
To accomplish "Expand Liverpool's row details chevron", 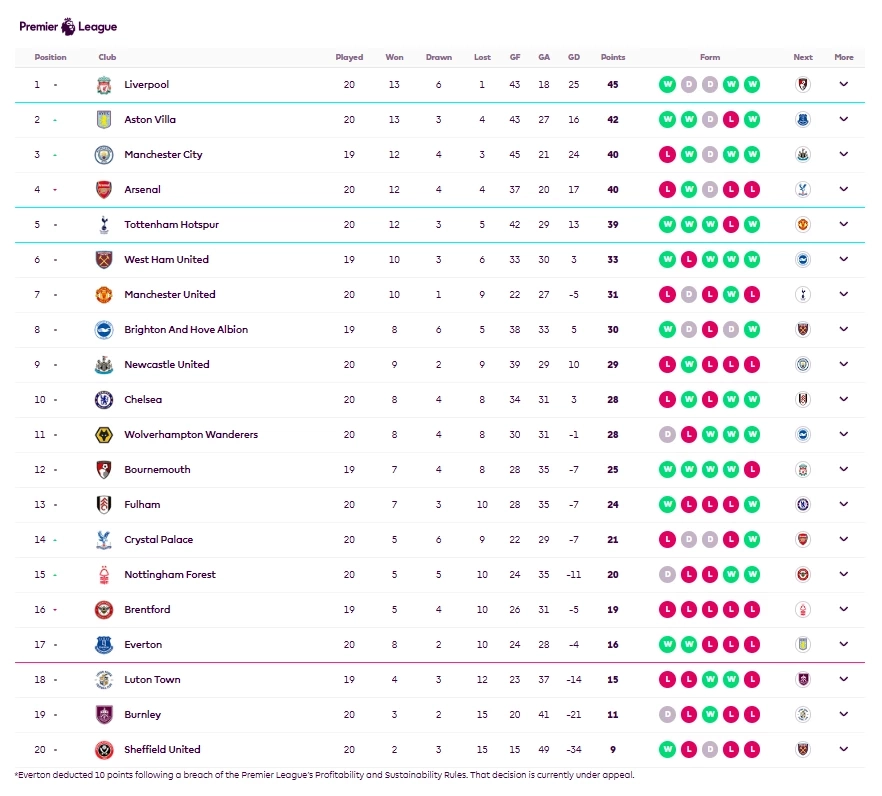I will click(844, 85).
